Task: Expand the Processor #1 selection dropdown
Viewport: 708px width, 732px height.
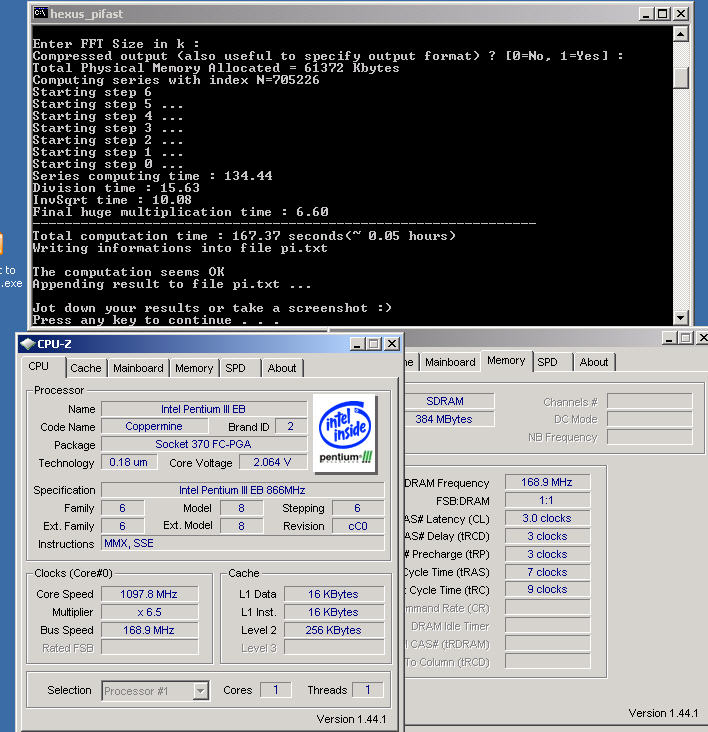Action: [201, 690]
